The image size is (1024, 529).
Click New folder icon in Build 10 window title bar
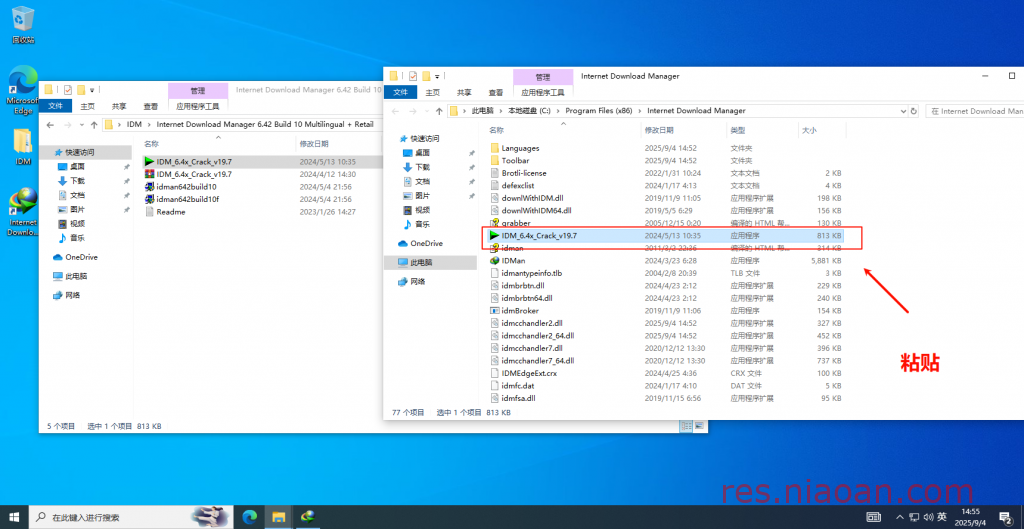point(82,90)
